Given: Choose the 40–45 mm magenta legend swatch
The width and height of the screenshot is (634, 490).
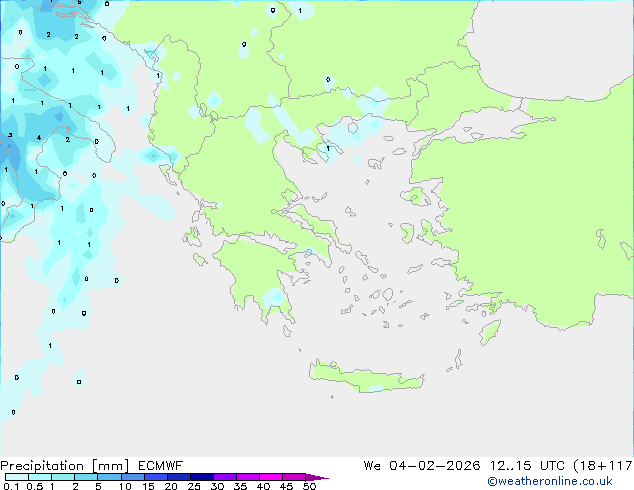Looking at the screenshot, I should click(x=271, y=477).
